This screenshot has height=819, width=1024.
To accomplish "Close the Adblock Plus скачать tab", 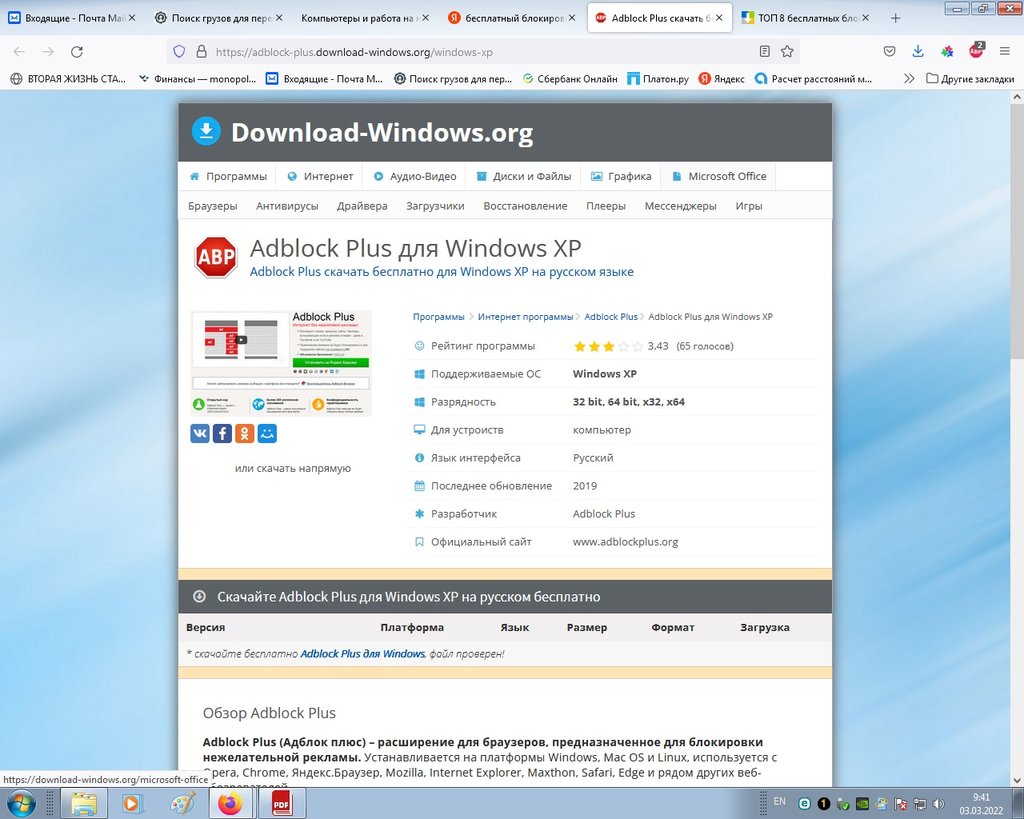I will click(719, 18).
